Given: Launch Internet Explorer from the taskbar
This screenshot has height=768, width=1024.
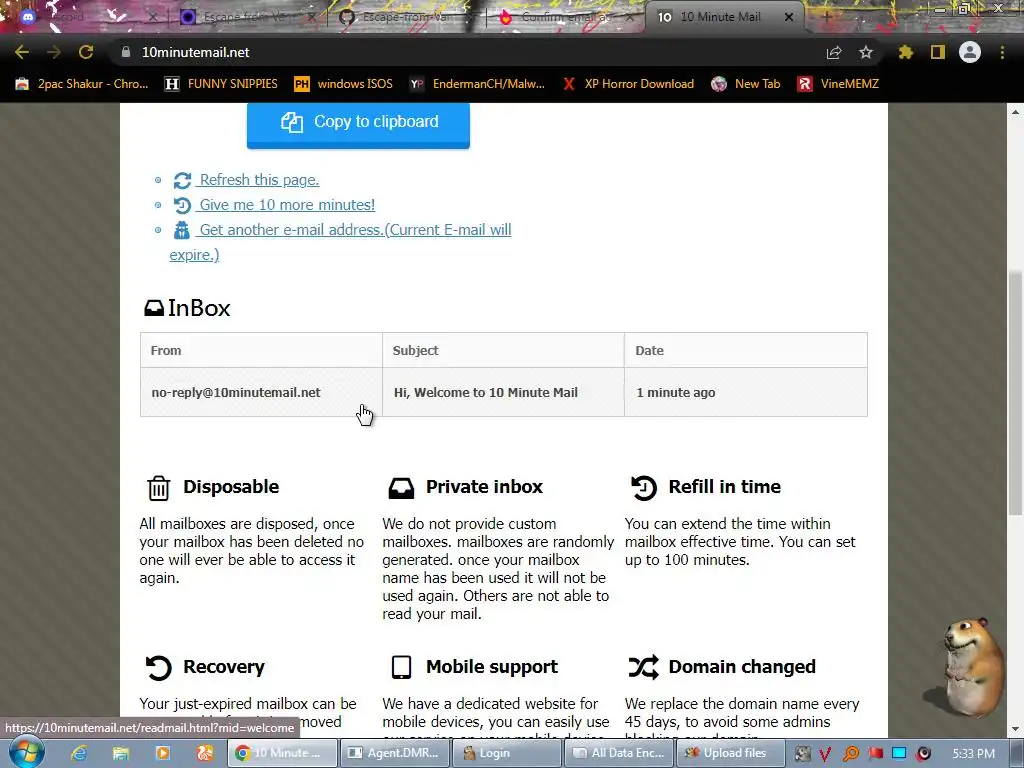Looking at the screenshot, I should point(79,753).
